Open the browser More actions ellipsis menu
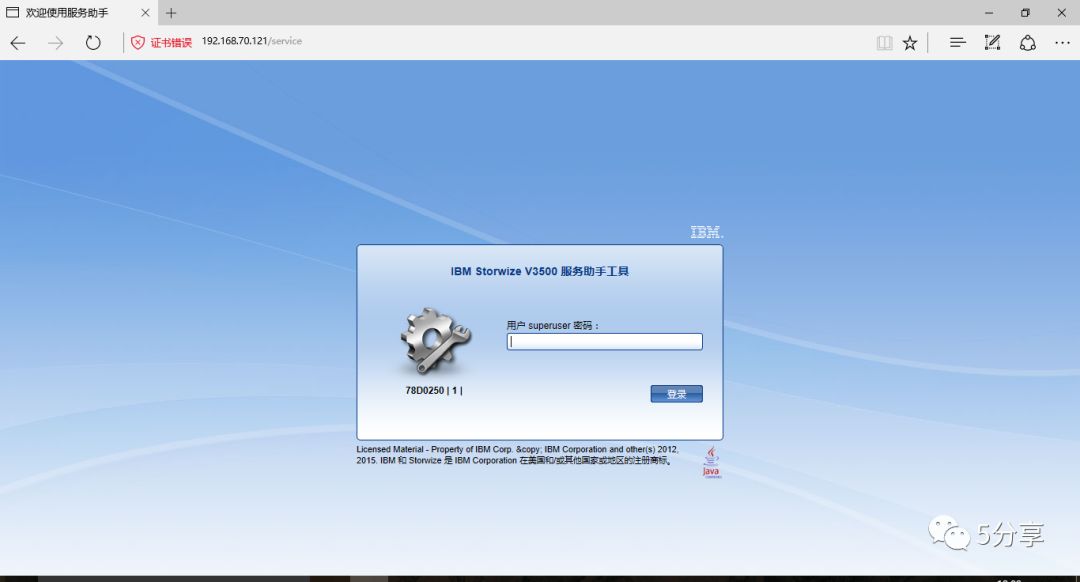The height and width of the screenshot is (582, 1080). pyautogui.click(x=1062, y=43)
